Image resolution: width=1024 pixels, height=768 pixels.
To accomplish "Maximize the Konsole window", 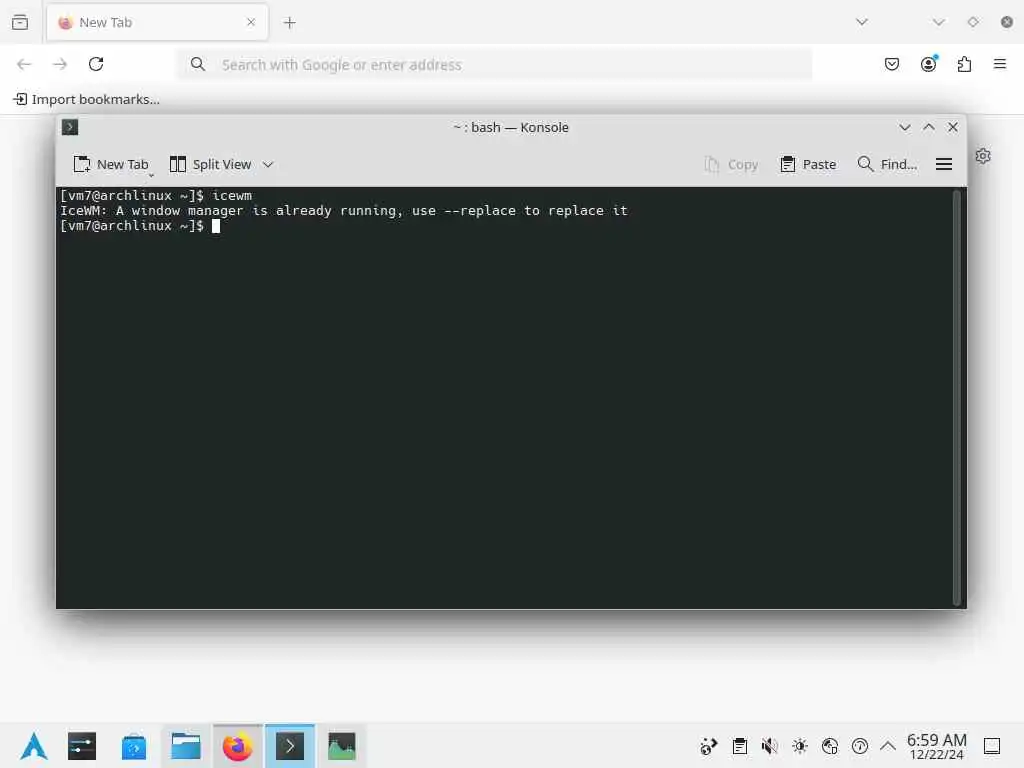I will pyautogui.click(x=929, y=127).
